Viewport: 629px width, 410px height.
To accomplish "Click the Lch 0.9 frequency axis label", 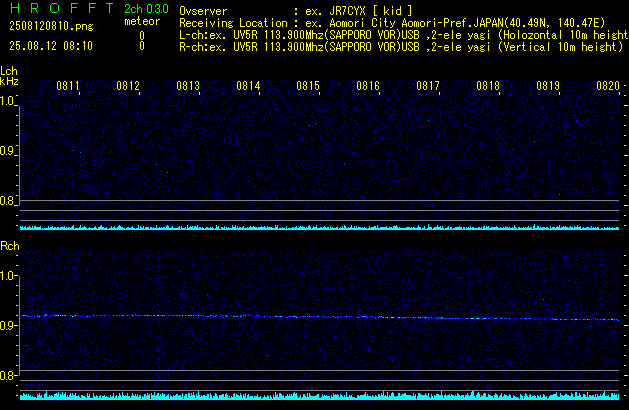I will pos(7,151).
